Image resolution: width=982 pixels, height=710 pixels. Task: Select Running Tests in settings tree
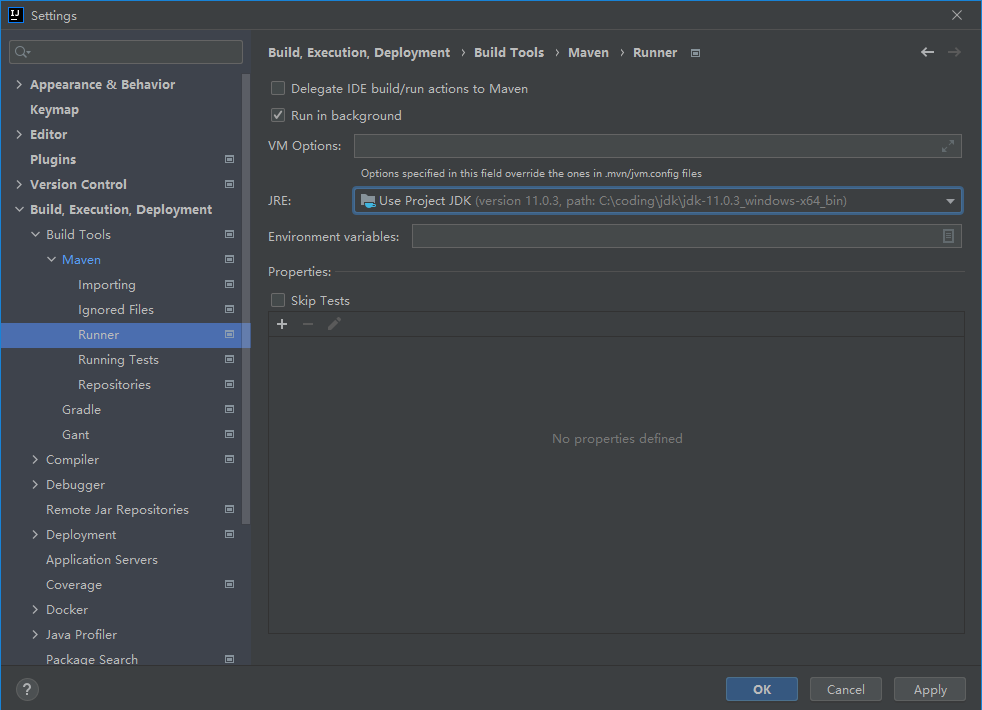(x=118, y=360)
